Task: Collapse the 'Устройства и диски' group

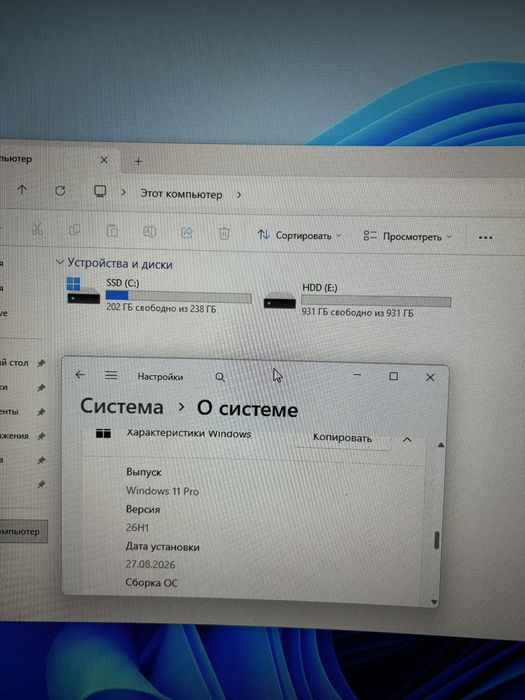Action: [x=59, y=262]
